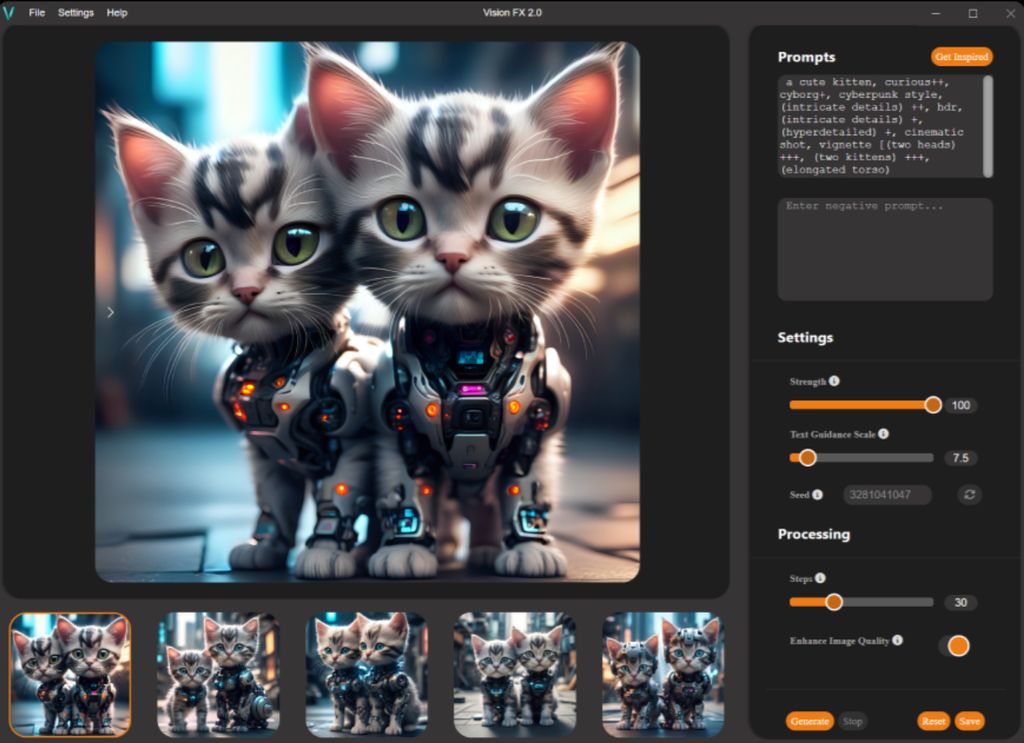Click the Seed number input field
This screenshot has width=1024, height=743.
coord(886,494)
